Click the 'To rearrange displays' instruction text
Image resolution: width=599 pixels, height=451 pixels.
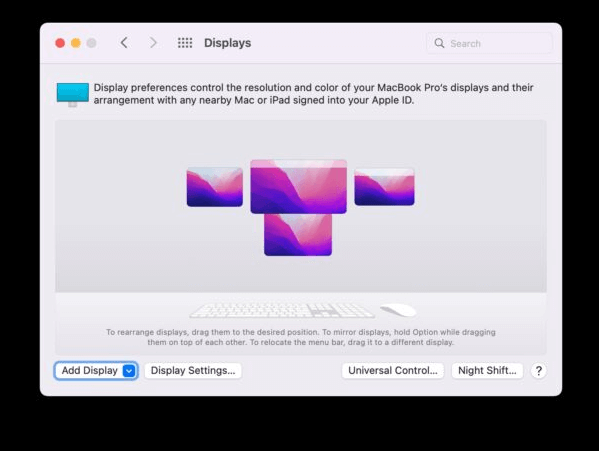(x=301, y=337)
